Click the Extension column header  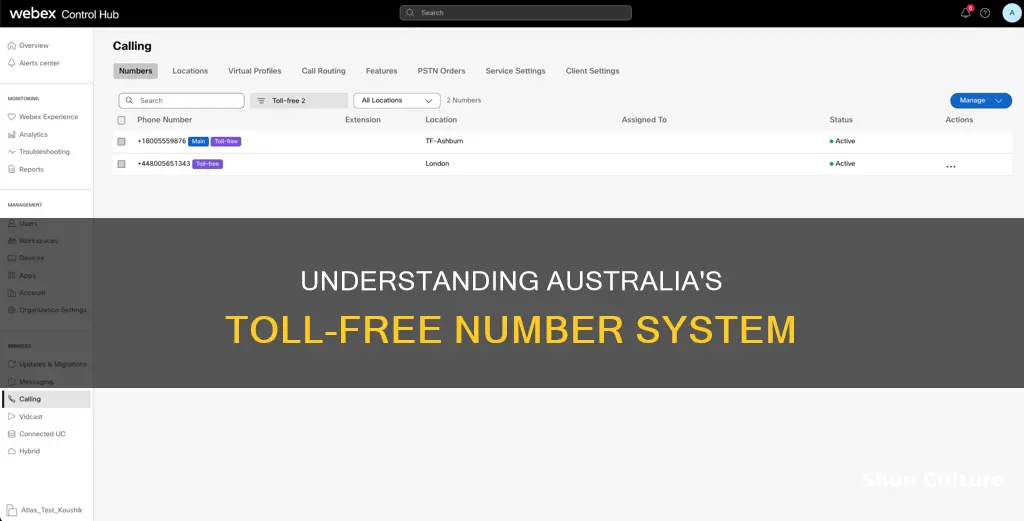click(363, 120)
